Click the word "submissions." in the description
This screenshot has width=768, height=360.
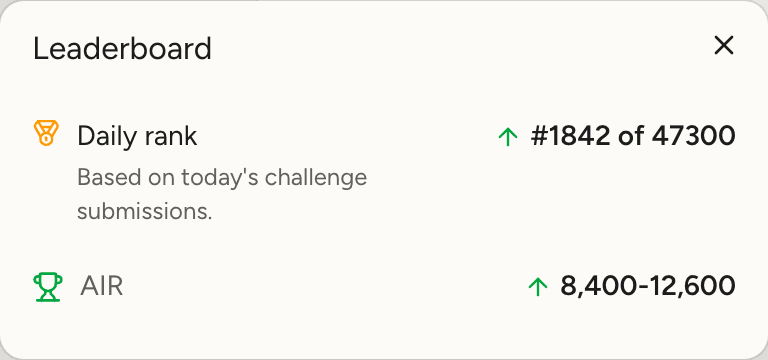coord(145,212)
